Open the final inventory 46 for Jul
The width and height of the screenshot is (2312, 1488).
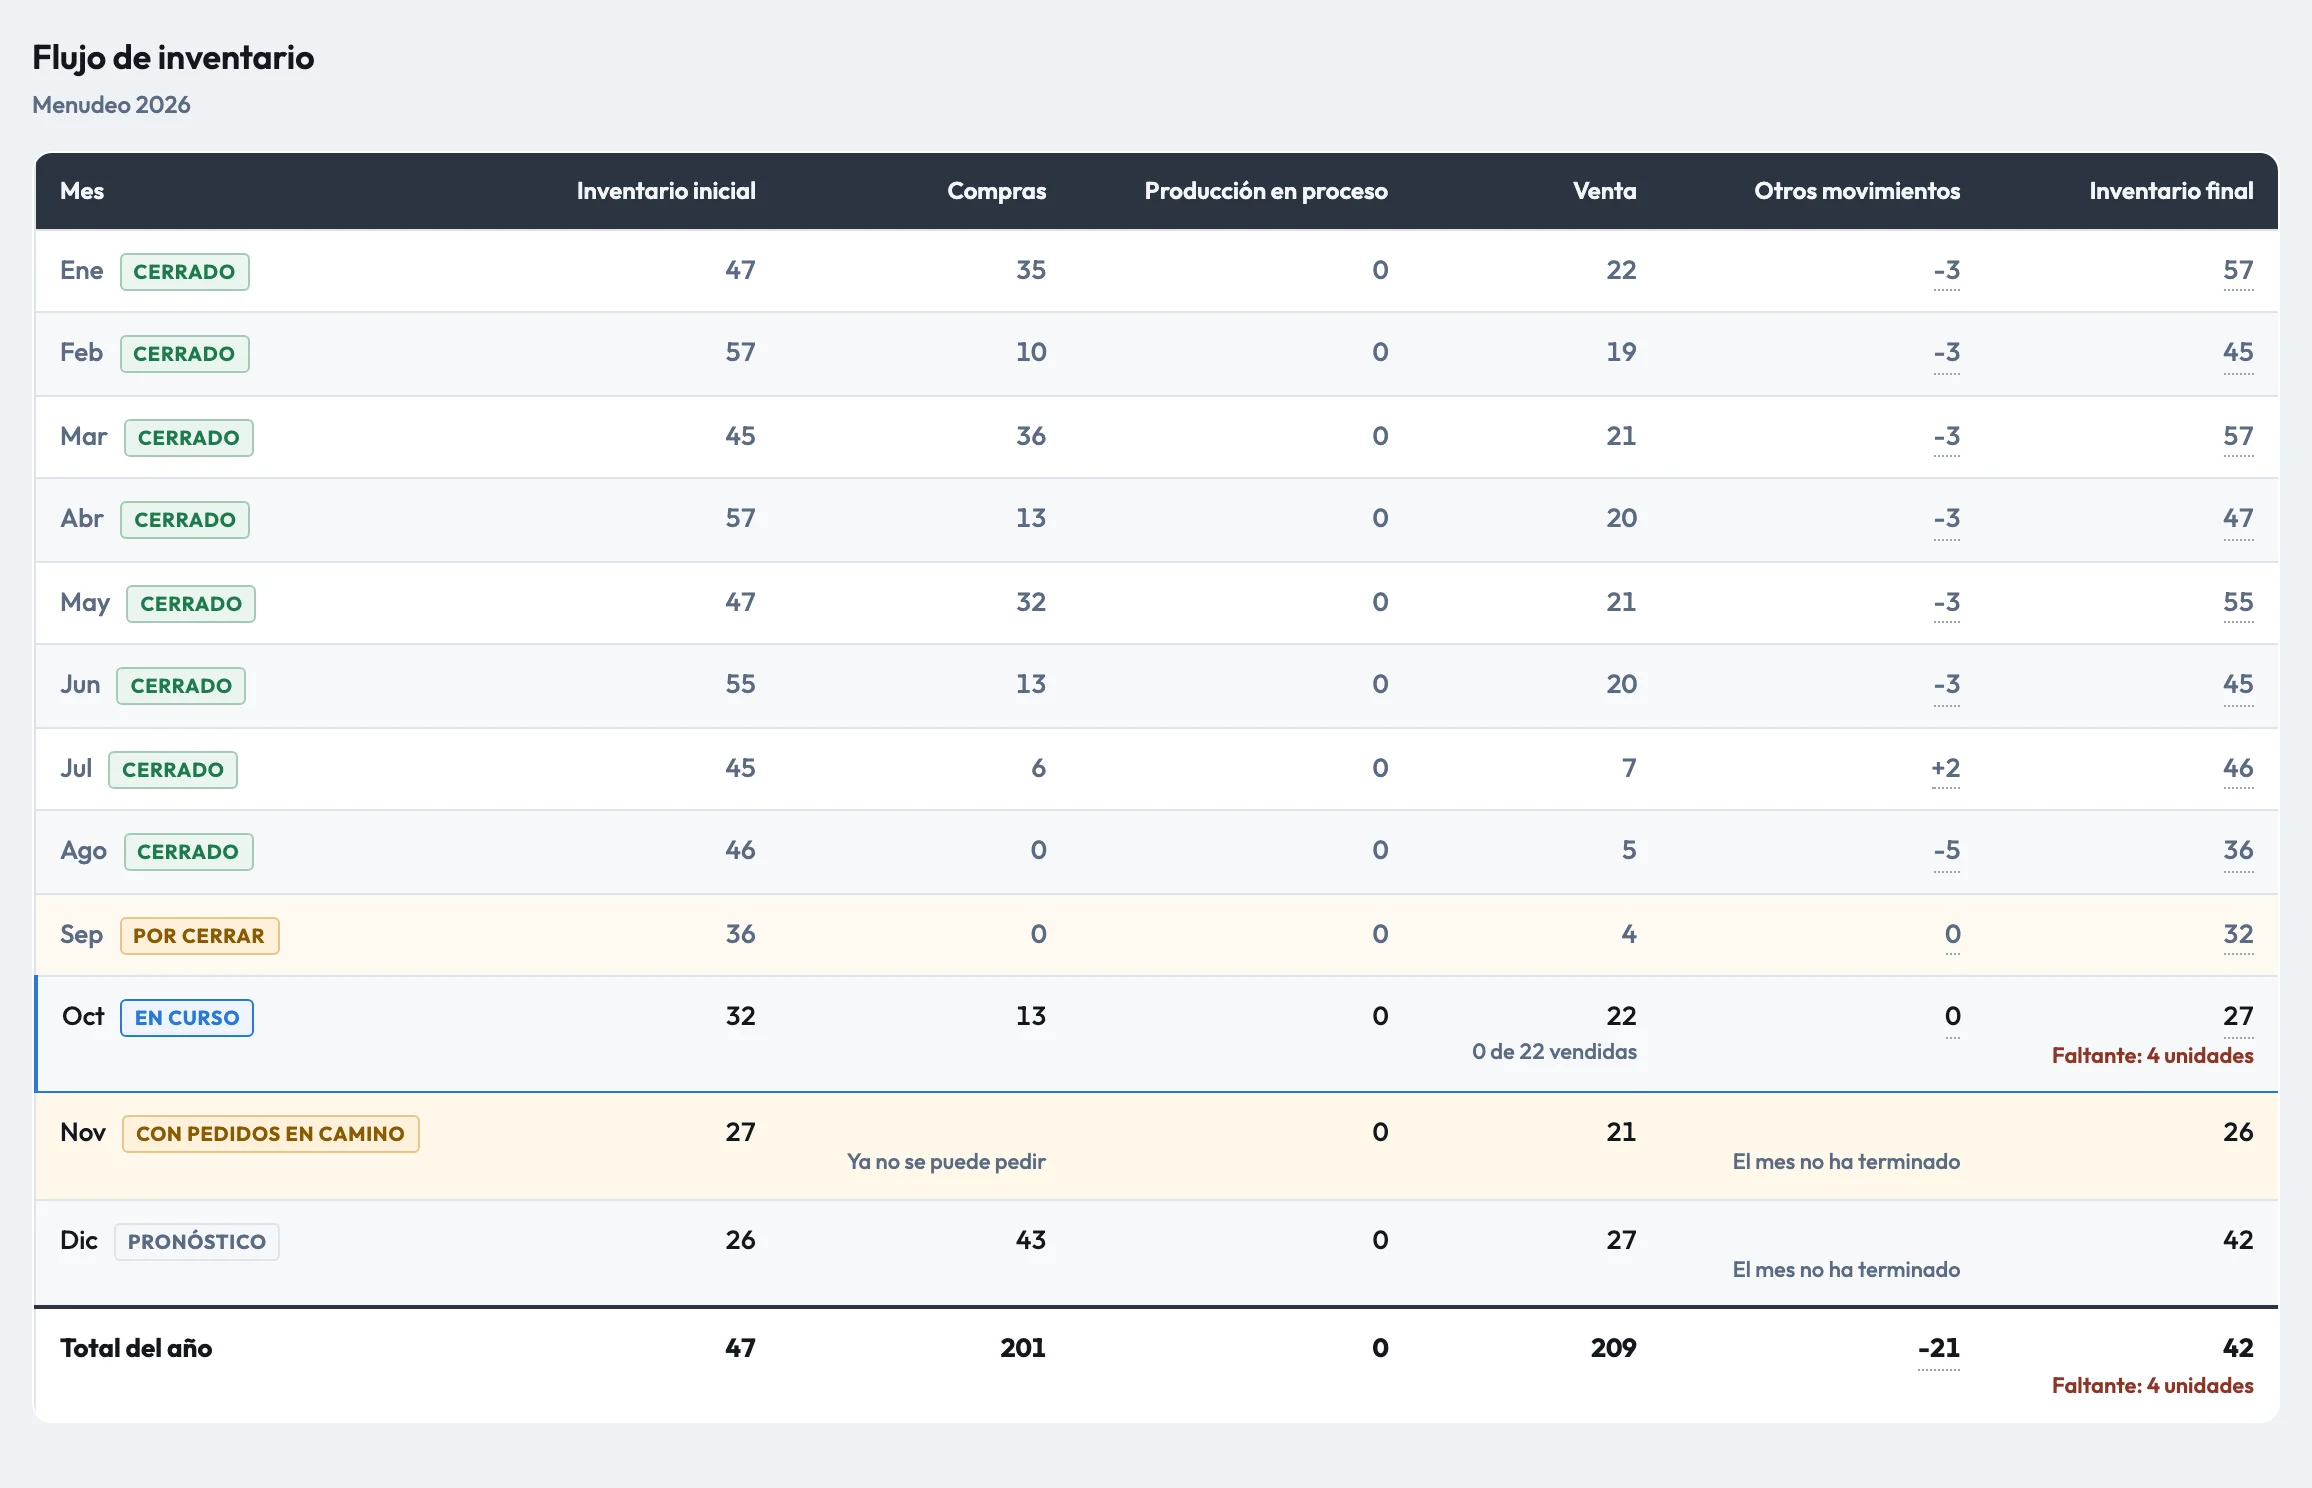pyautogui.click(x=2238, y=769)
